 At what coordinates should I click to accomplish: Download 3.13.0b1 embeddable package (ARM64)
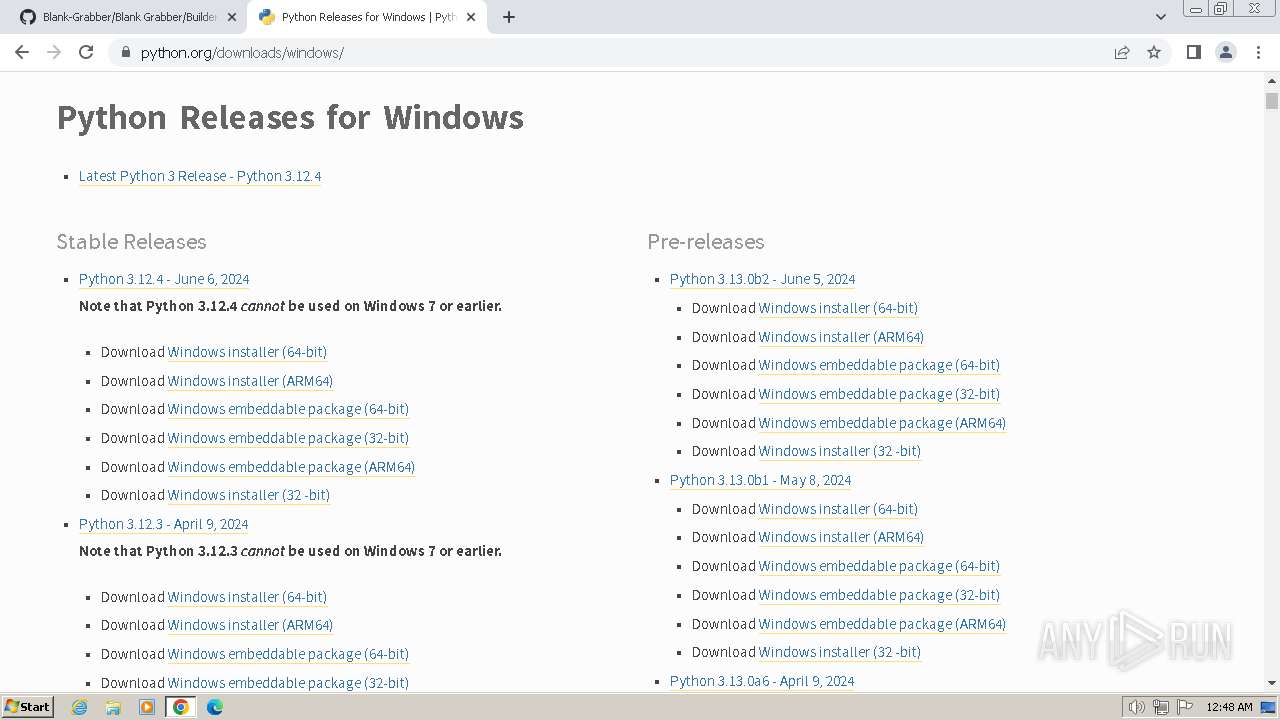pyautogui.click(x=882, y=624)
